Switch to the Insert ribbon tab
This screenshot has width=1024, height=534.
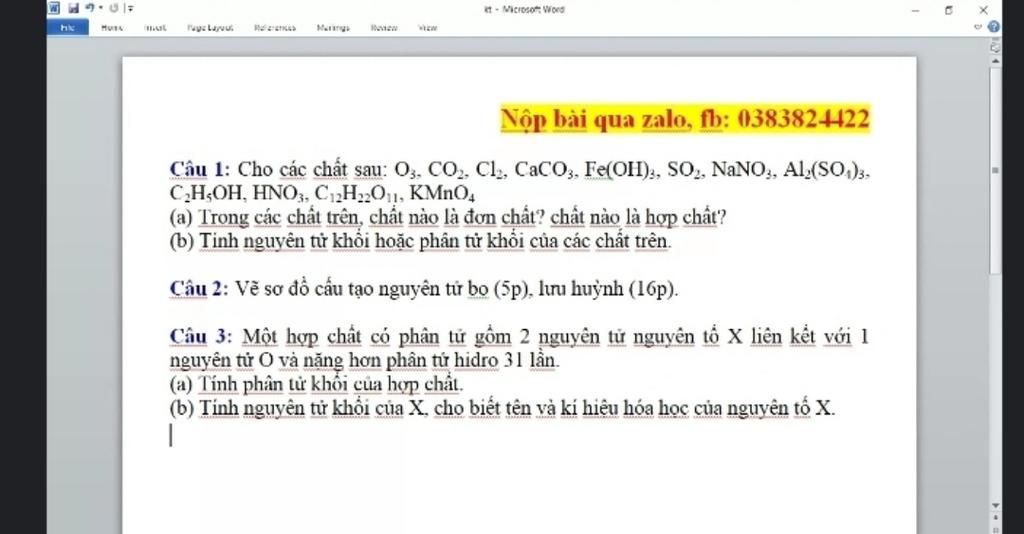coord(155,27)
